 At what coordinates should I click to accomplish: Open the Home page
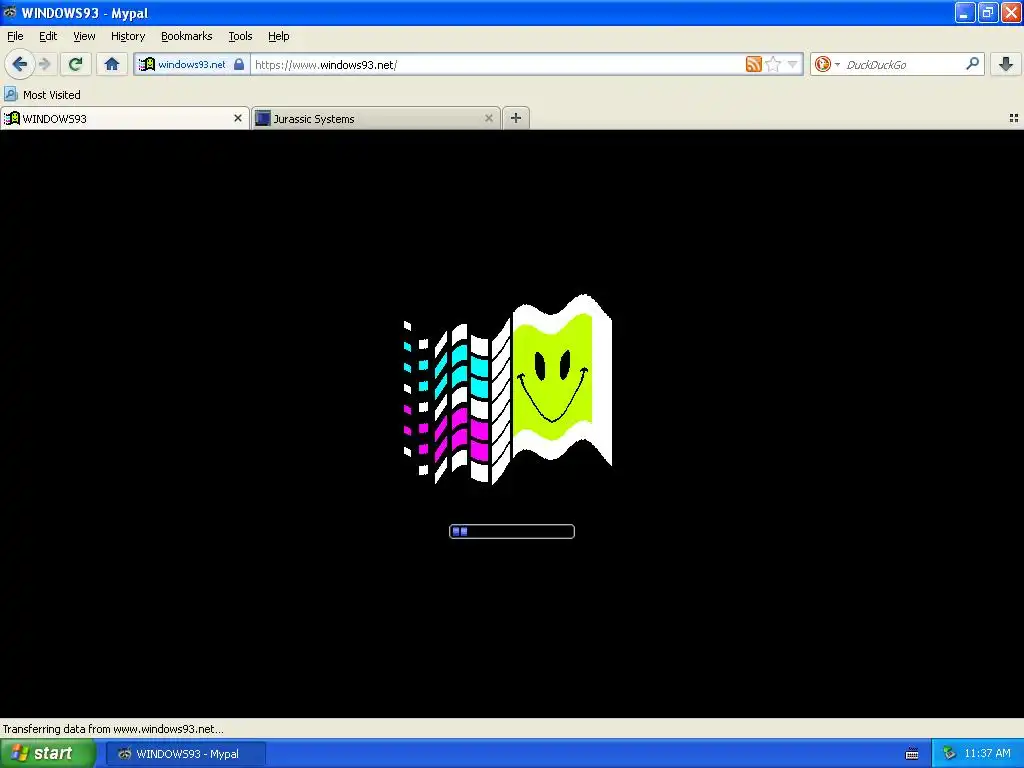(112, 64)
